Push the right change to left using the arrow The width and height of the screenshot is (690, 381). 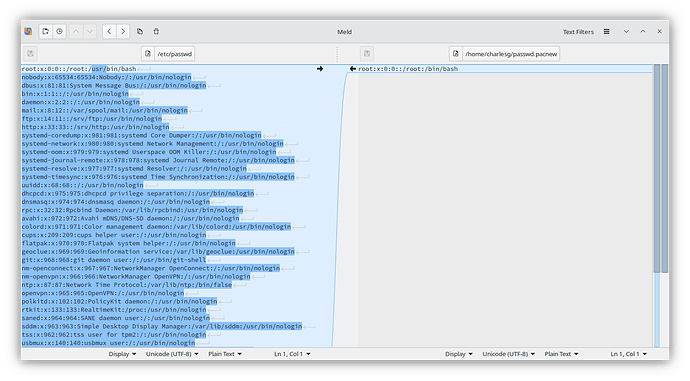(x=352, y=69)
